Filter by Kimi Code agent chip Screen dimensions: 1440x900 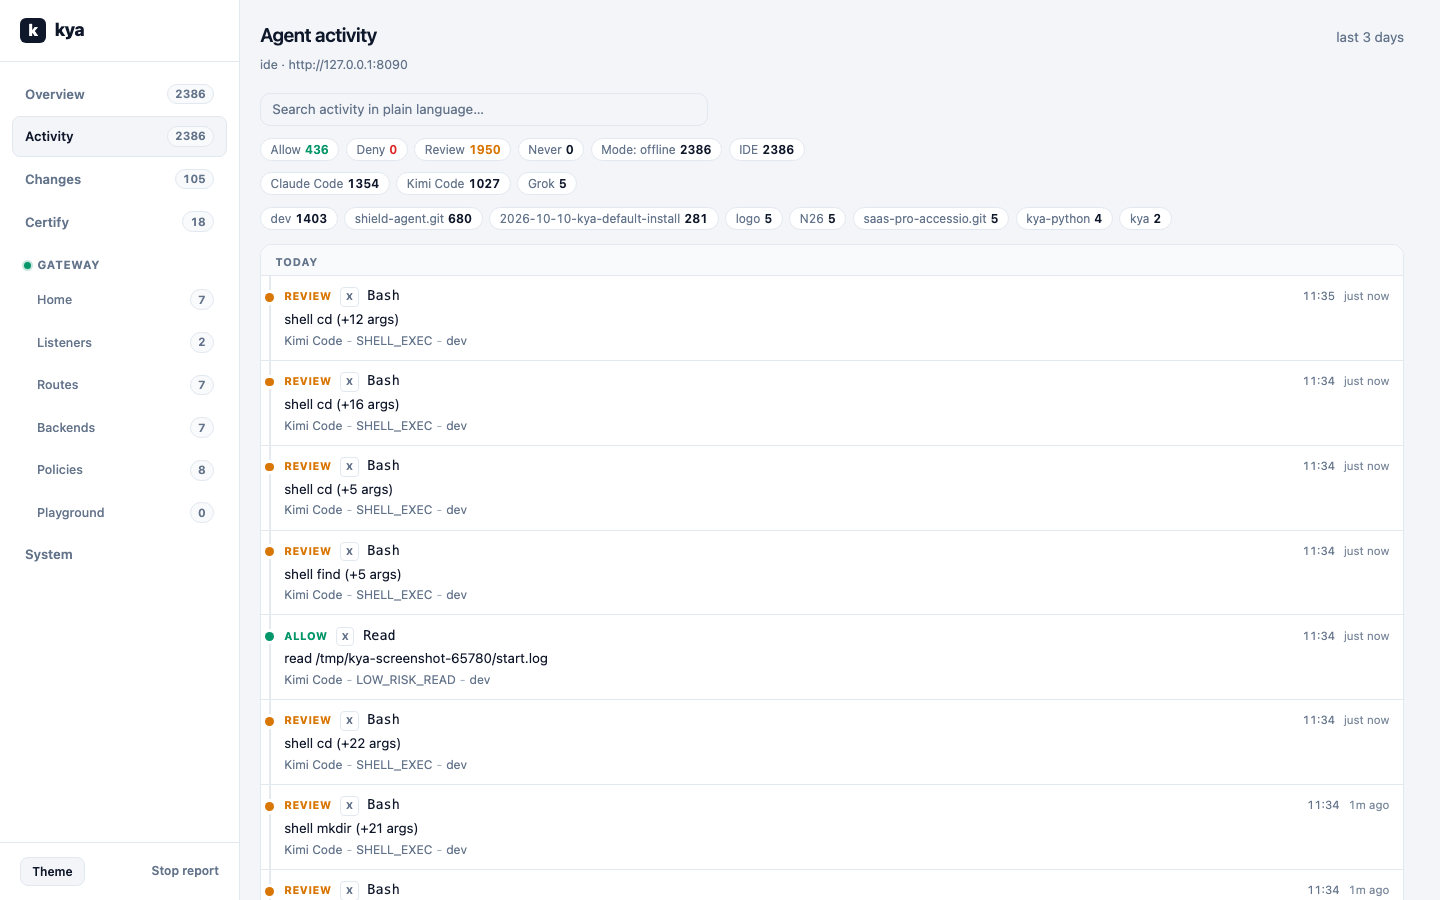(x=453, y=184)
